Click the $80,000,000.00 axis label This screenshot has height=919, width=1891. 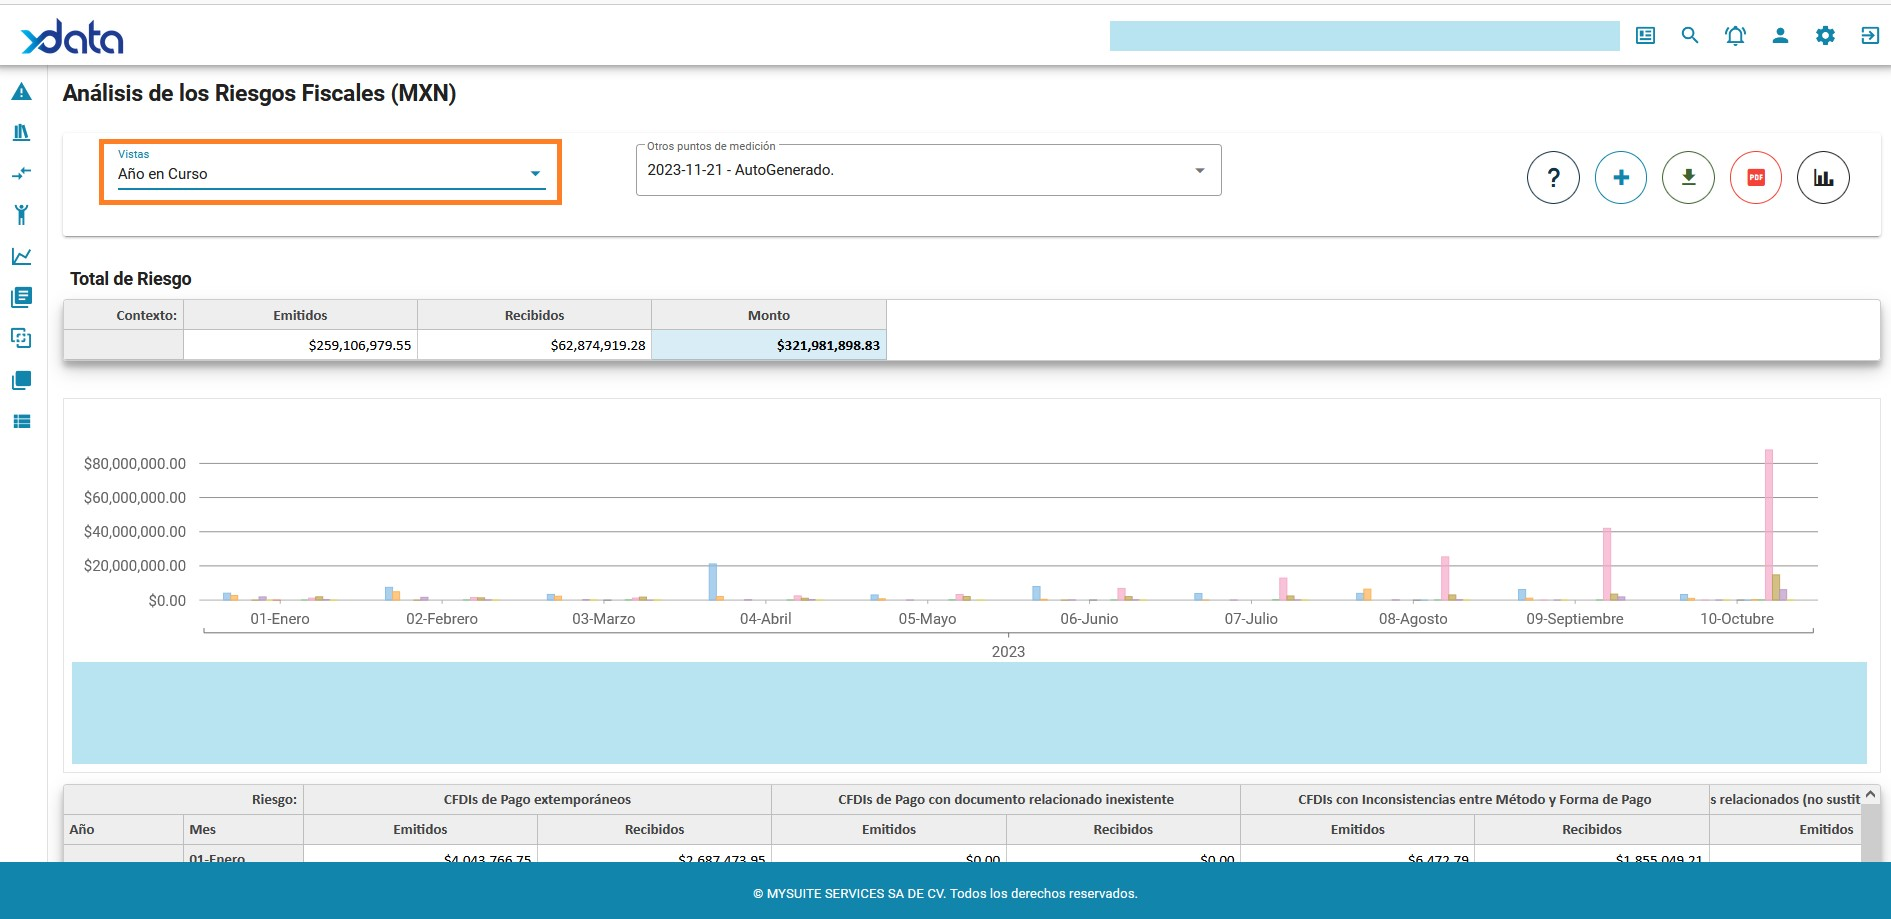click(135, 464)
